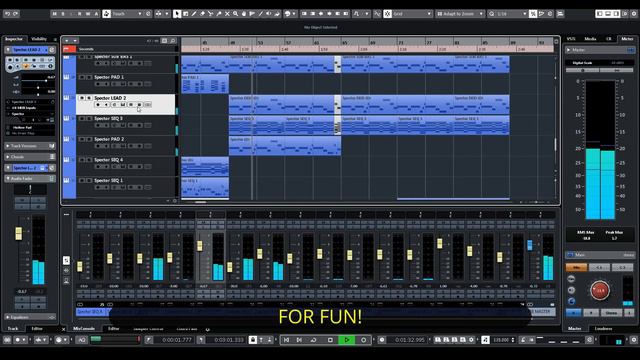The height and width of the screenshot is (360, 640).
Task: Click the Spector SEQ 1 MIDI clip
Action: click(205, 187)
